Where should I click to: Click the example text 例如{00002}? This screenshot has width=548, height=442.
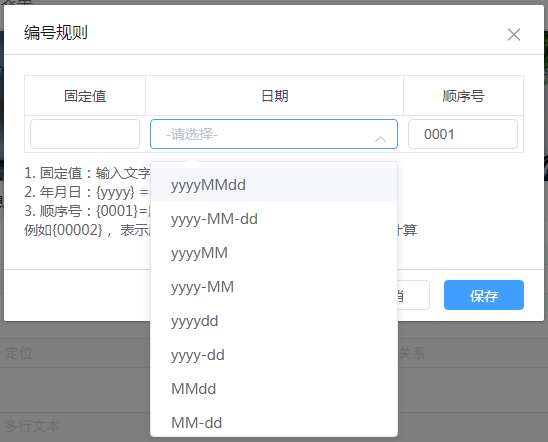point(63,230)
